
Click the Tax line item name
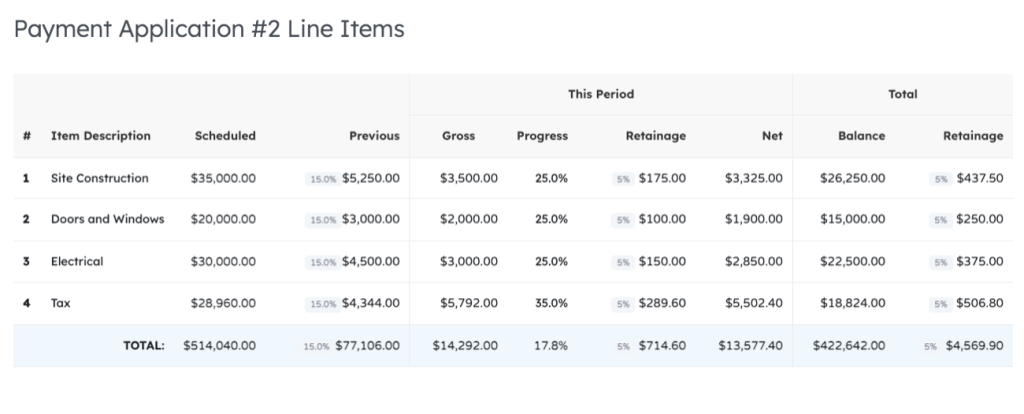(x=60, y=303)
